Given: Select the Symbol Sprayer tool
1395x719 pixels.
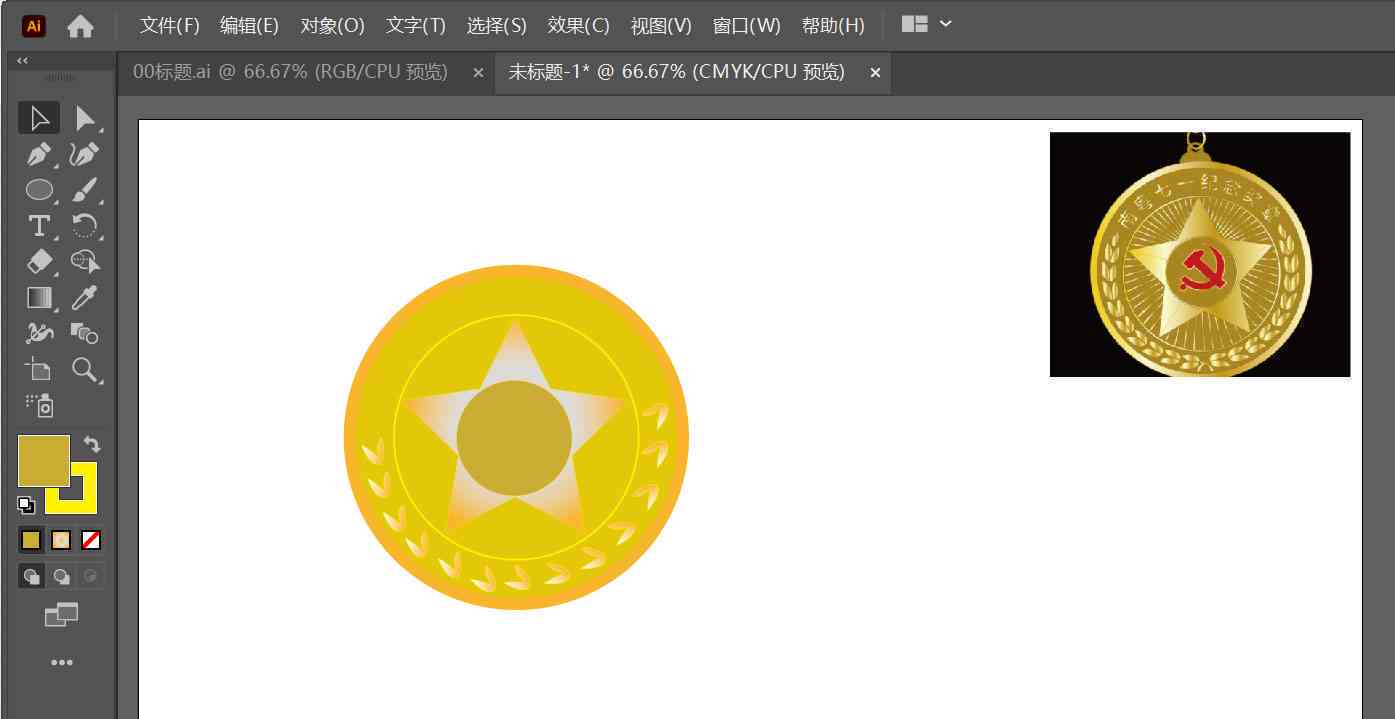Looking at the screenshot, I should [x=39, y=404].
